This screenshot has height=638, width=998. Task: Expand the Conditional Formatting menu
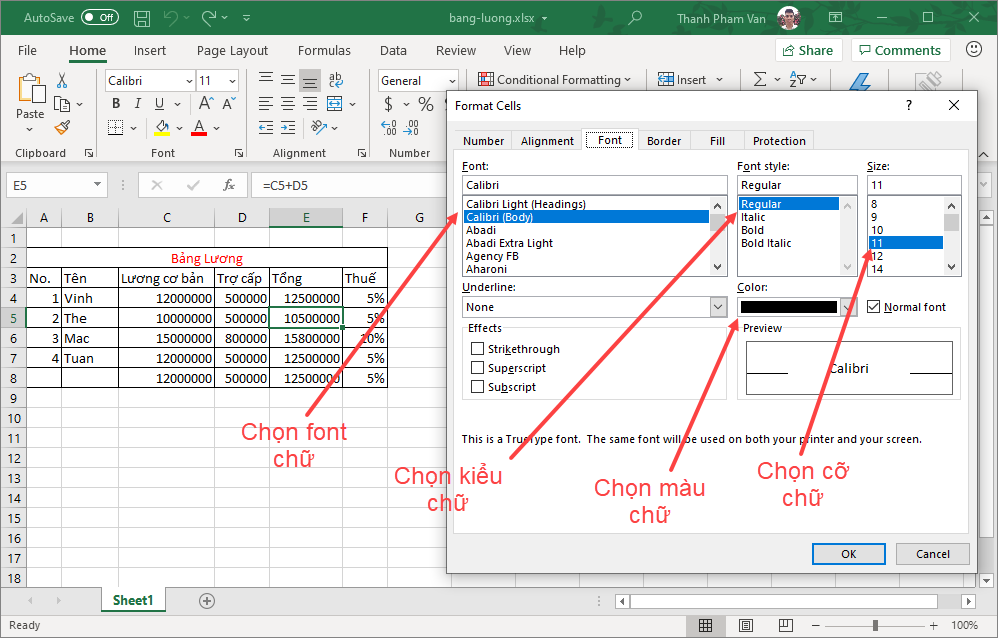pos(627,80)
